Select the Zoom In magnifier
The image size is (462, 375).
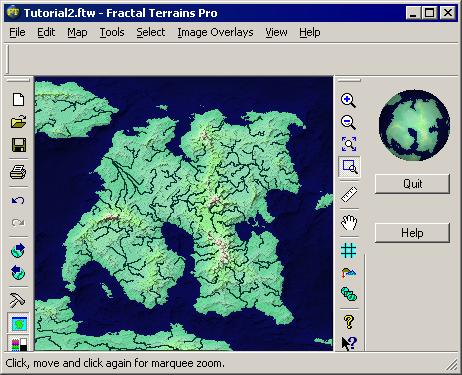click(x=349, y=100)
